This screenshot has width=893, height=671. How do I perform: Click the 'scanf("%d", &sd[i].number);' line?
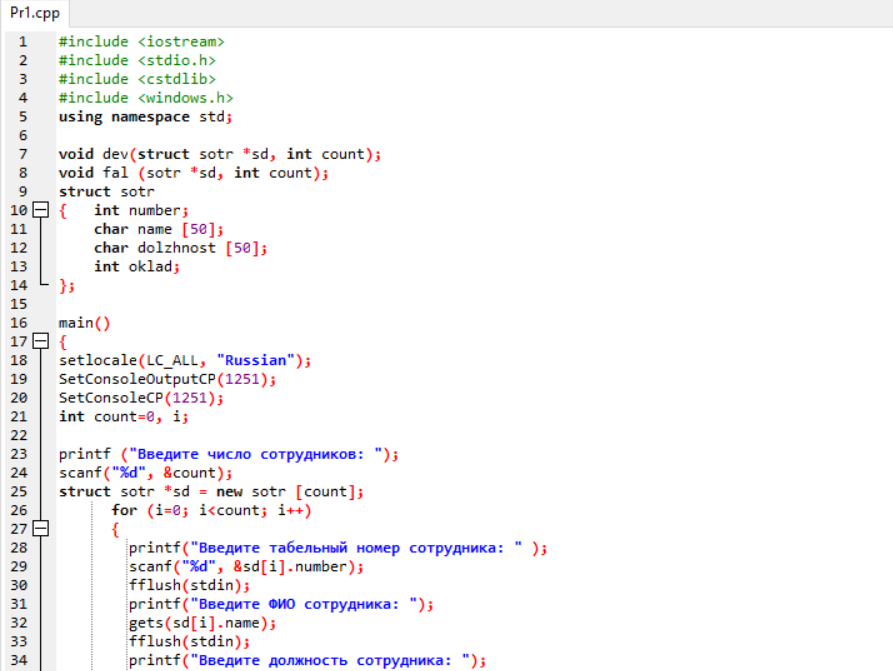point(246,567)
